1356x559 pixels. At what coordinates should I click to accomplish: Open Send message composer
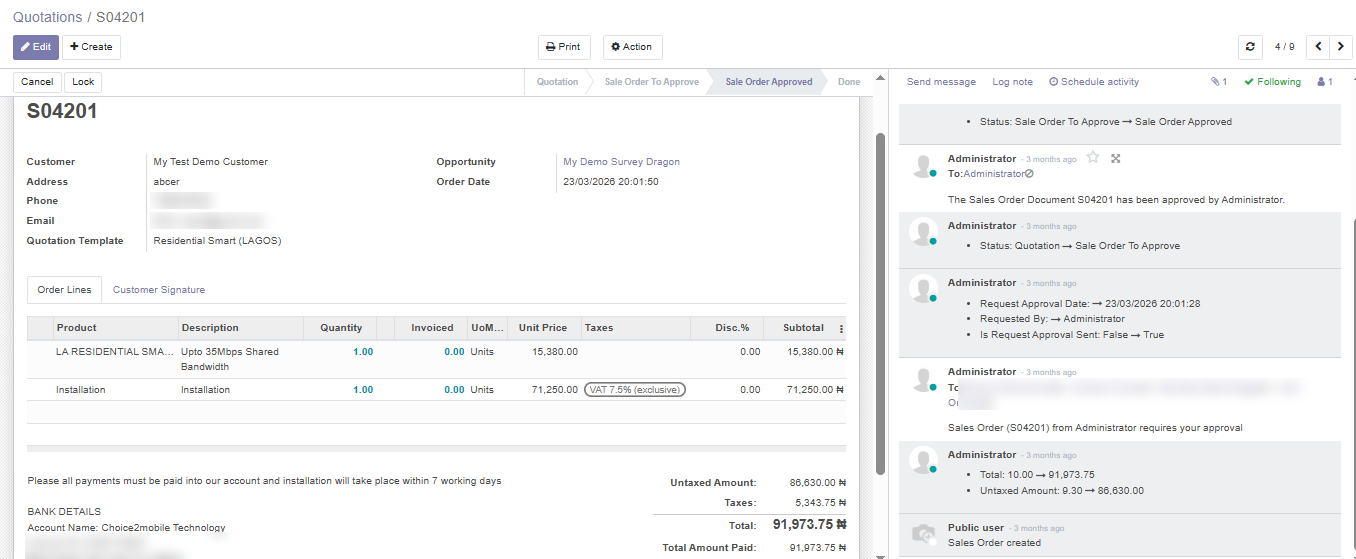941,82
